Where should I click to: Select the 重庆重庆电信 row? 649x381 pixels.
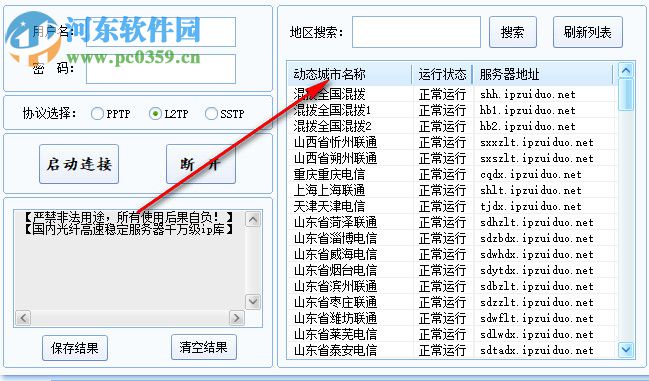click(x=451, y=174)
